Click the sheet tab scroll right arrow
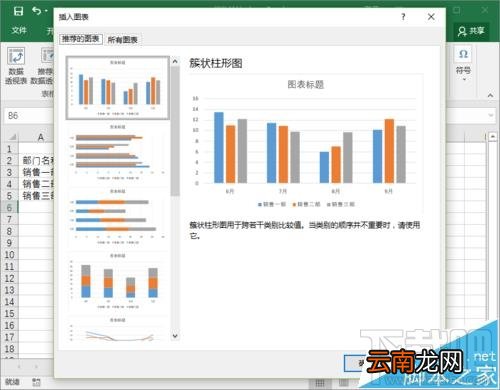The image size is (500, 390). pyautogui.click(x=36, y=367)
